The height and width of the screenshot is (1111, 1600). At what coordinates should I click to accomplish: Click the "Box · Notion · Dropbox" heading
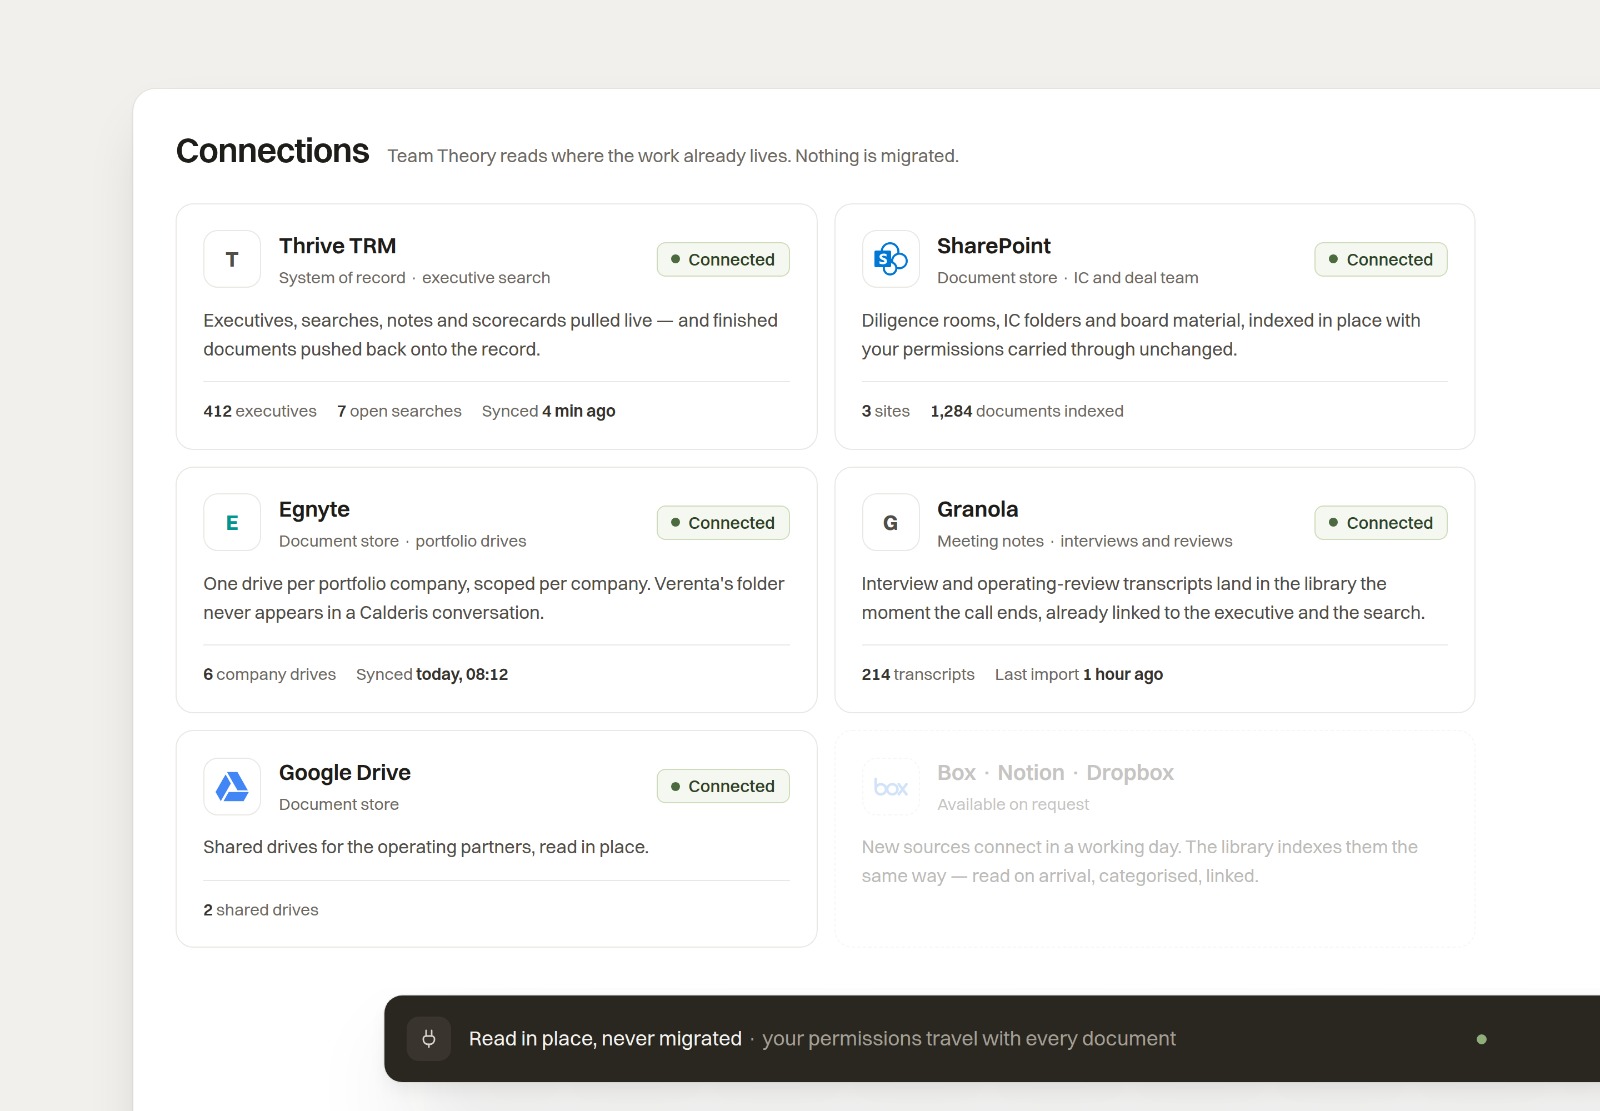pyautogui.click(x=1055, y=773)
